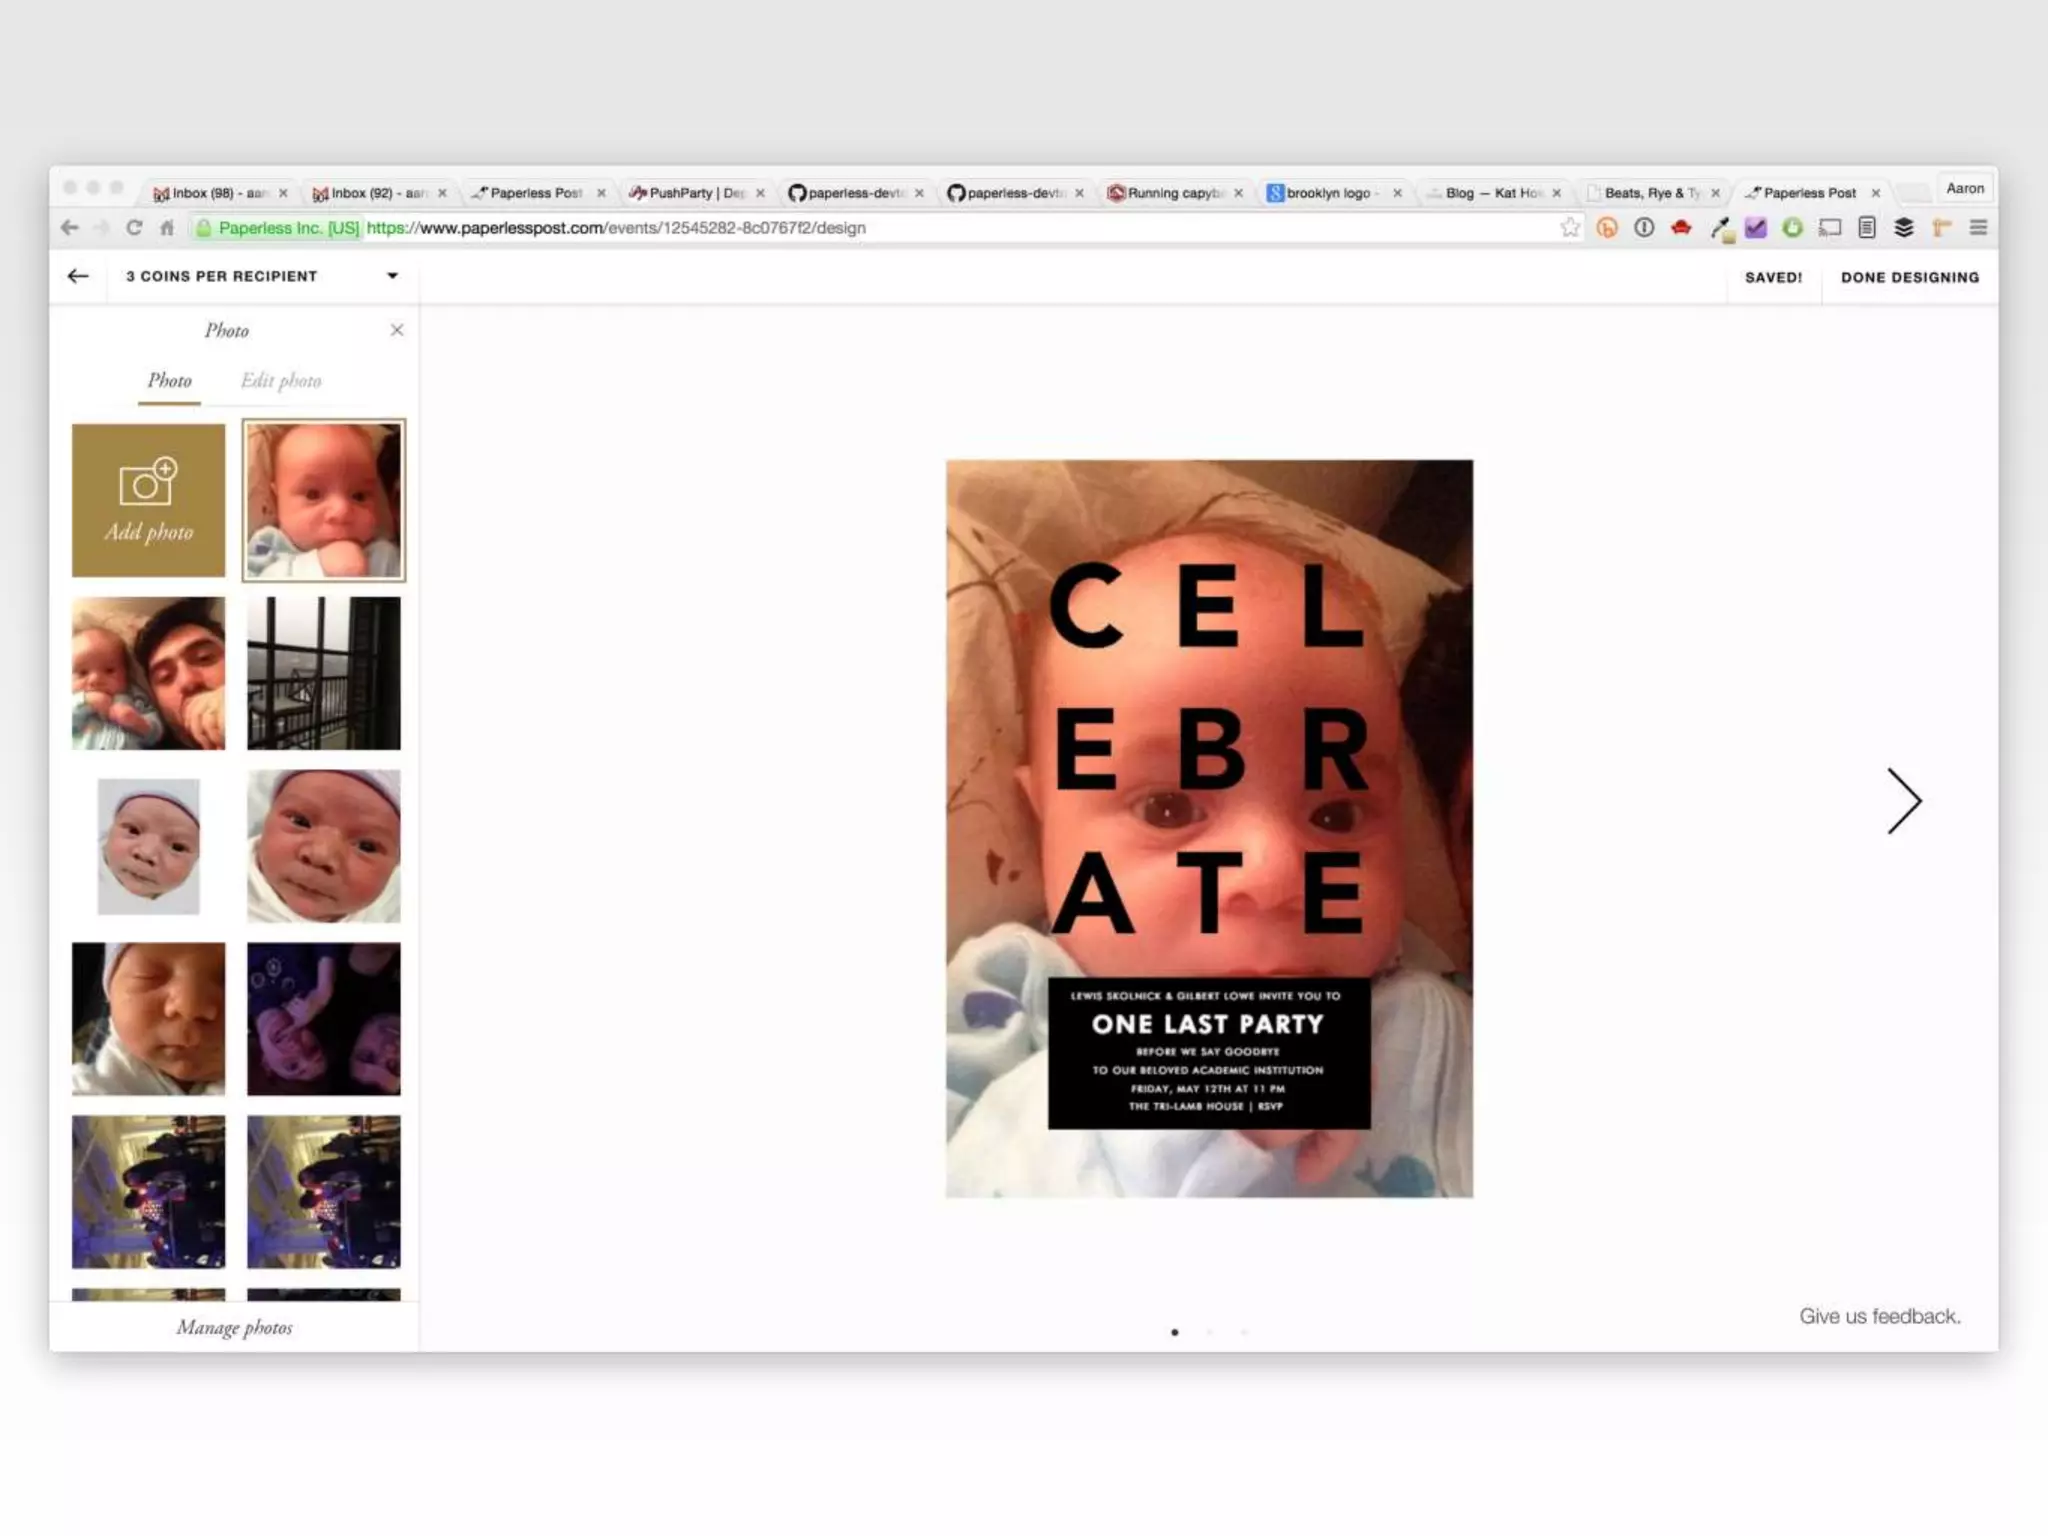
Task: Select baby with man photo thumbnail
Action: pyautogui.click(x=148, y=673)
